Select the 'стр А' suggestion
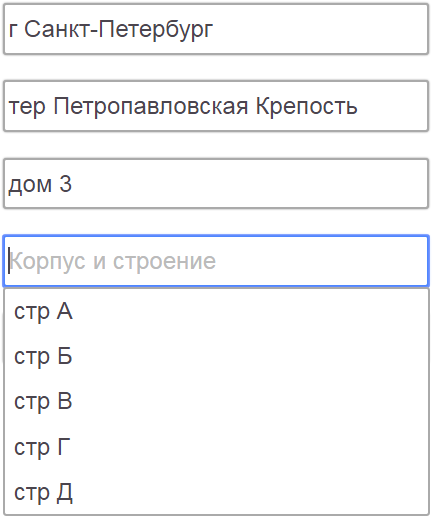This screenshot has height=518, width=432. (216, 311)
